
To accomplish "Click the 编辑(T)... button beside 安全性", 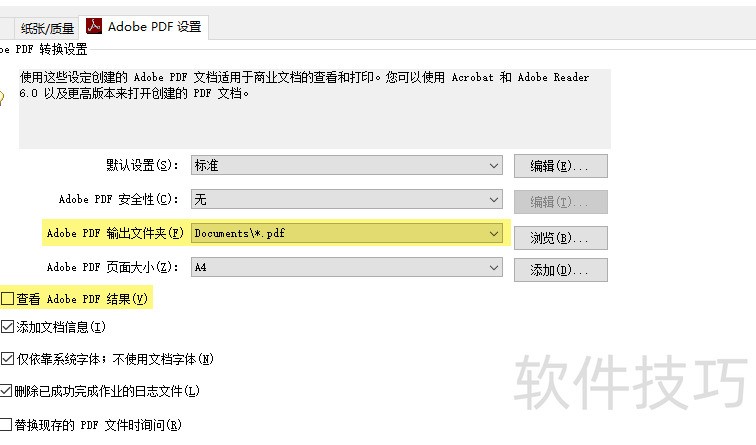I will (560, 201).
